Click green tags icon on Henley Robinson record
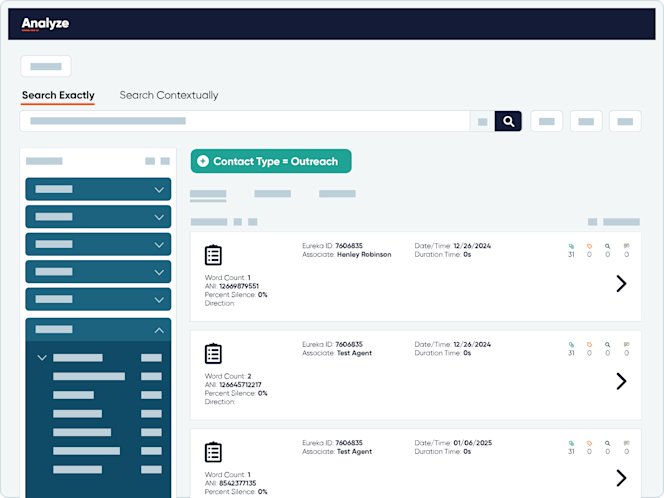664x498 pixels. tap(571, 246)
